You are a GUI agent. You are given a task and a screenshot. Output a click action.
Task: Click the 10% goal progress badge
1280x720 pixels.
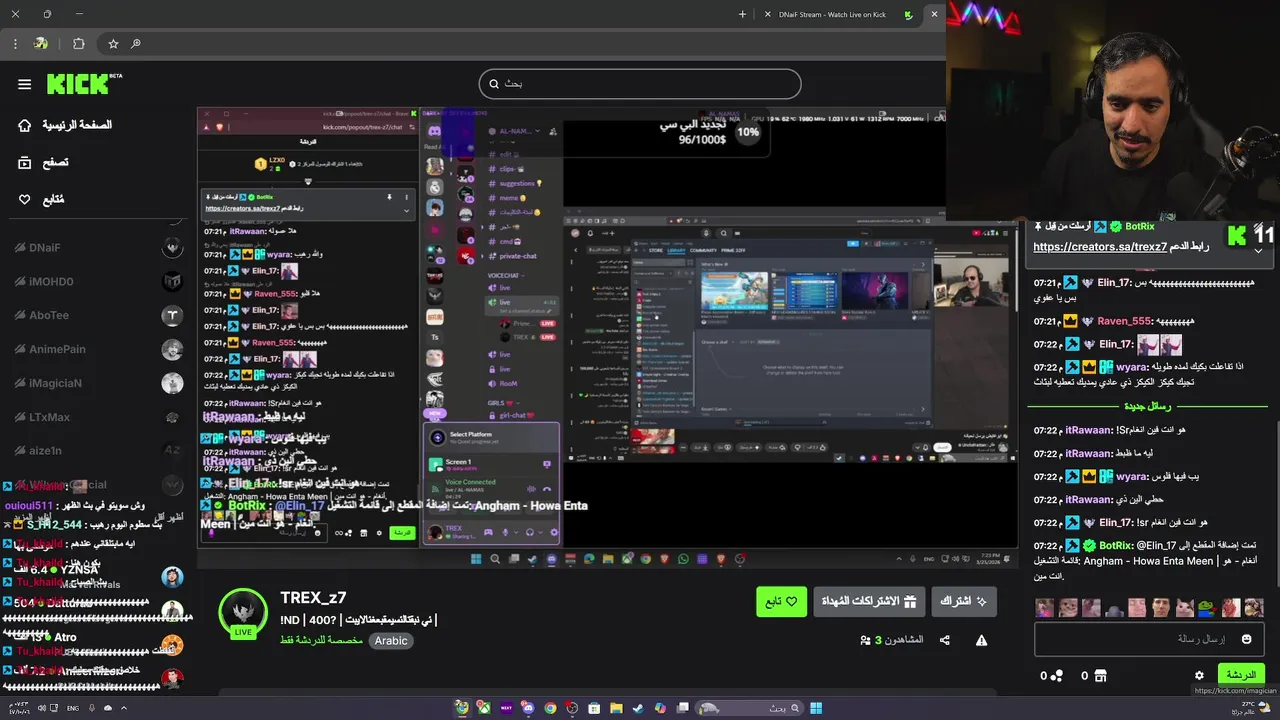point(748,132)
